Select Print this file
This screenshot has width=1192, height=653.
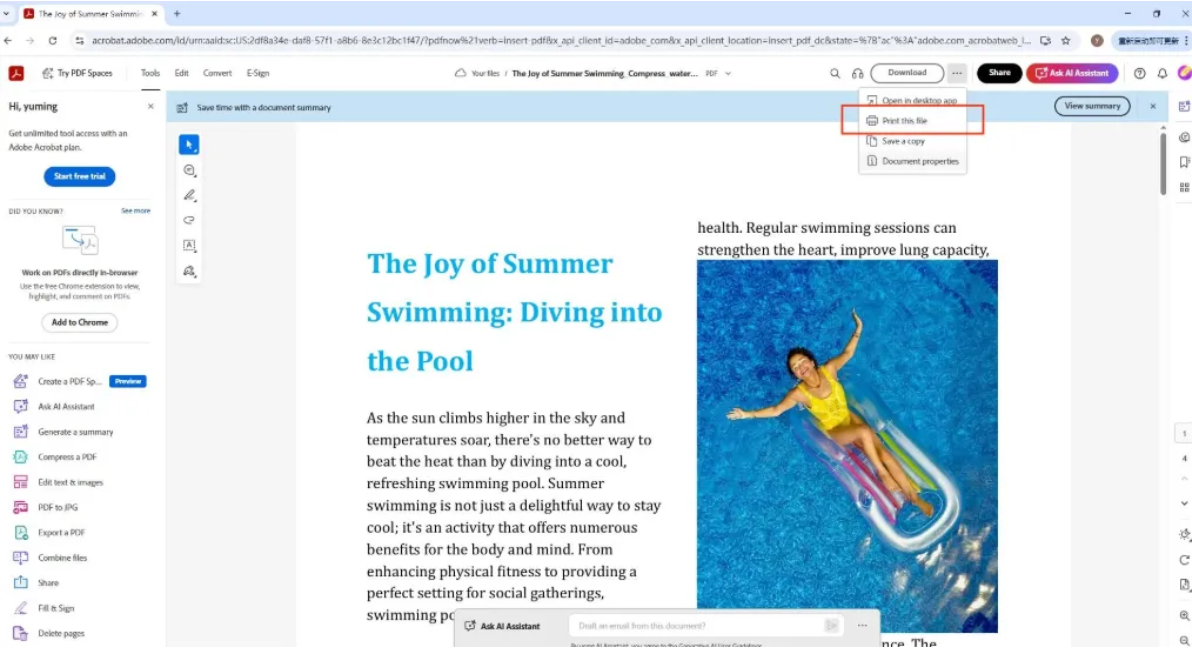(x=912, y=121)
